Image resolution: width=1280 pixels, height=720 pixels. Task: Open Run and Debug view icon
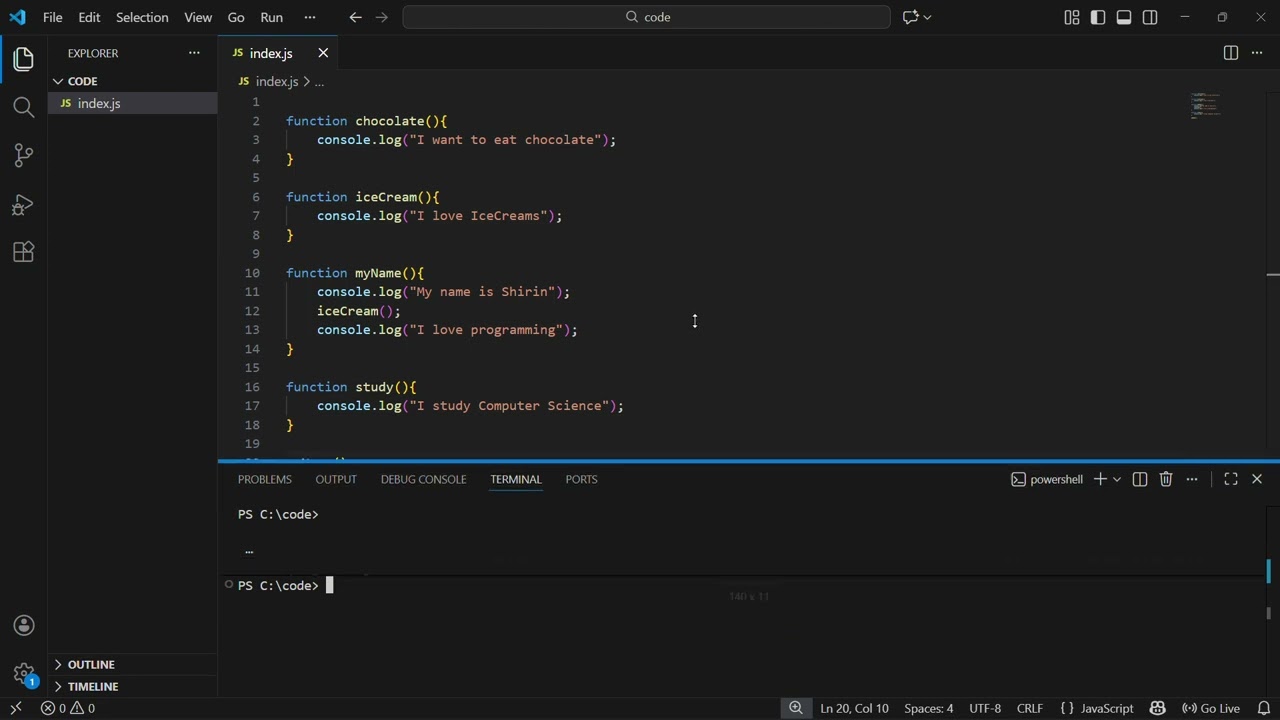click(24, 204)
